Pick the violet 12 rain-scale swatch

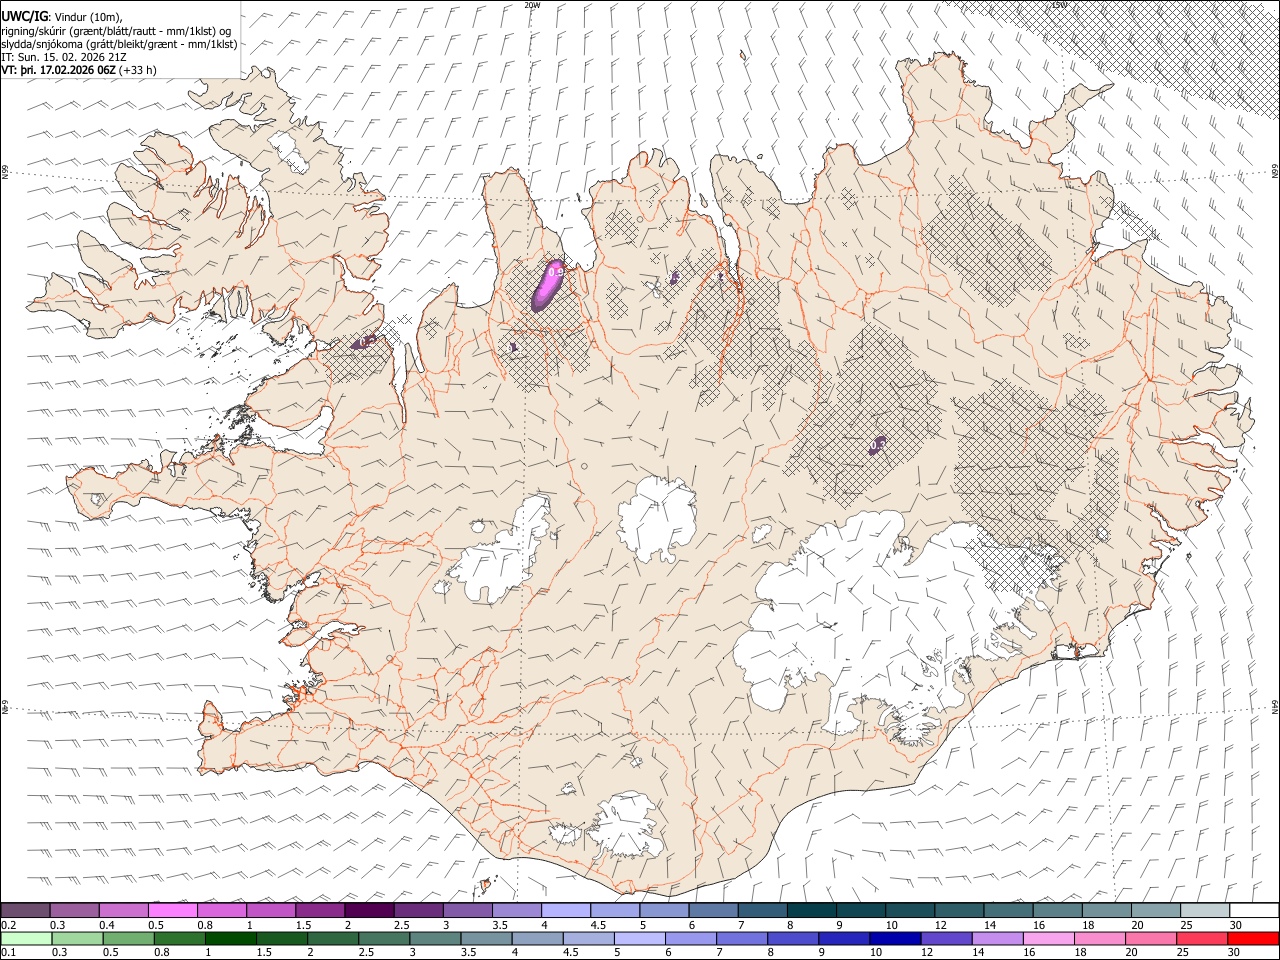click(946, 938)
